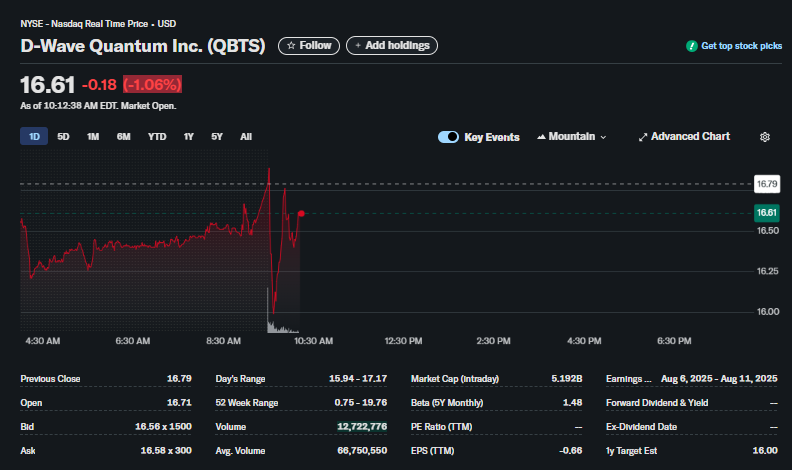Toggle the Key Events switch
Screen dimensions: 792x470
pos(448,137)
